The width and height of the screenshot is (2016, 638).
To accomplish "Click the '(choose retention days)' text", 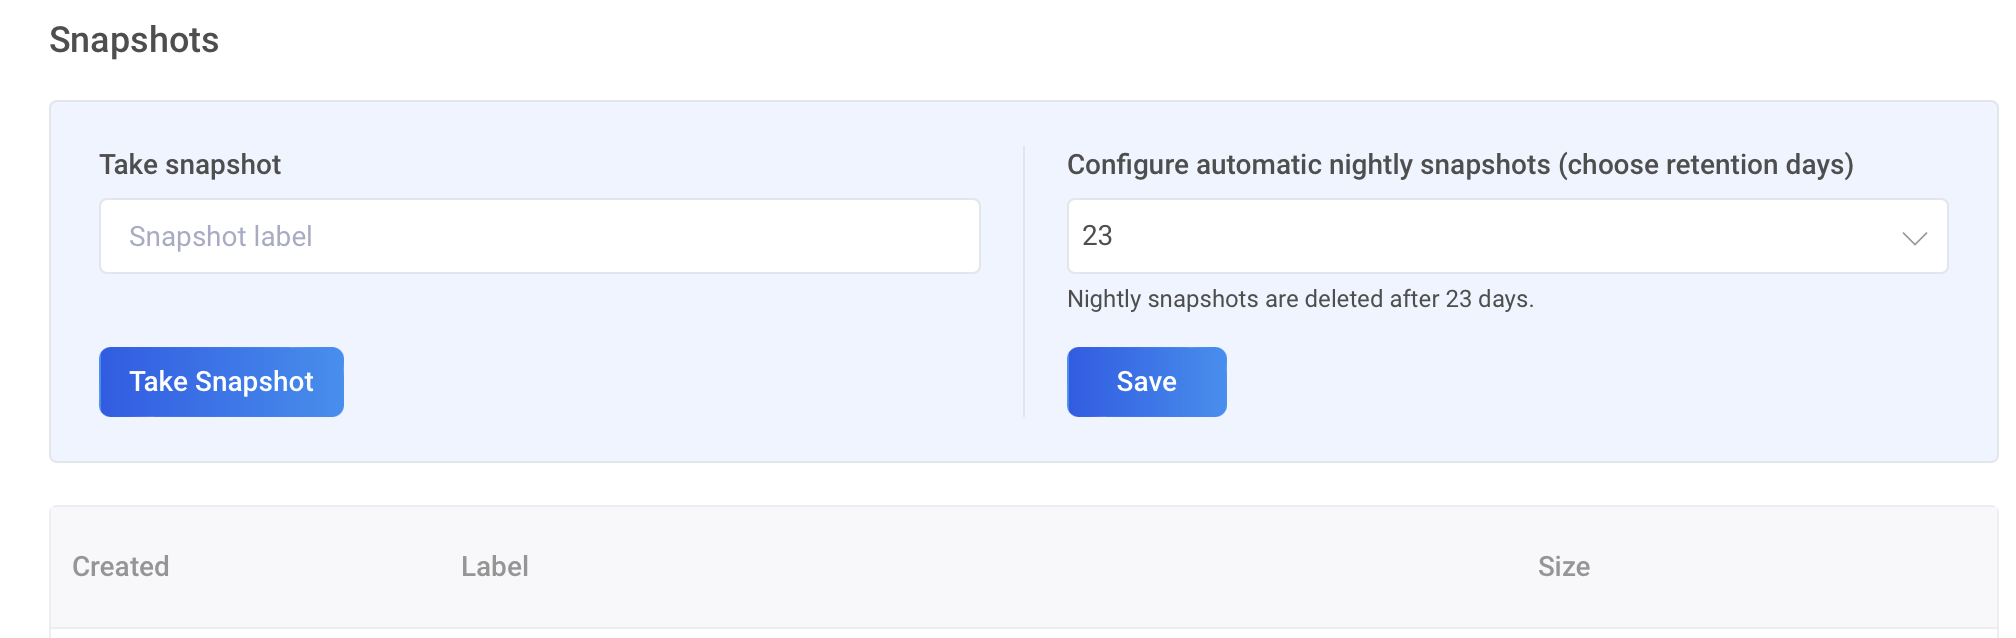I will click(1705, 165).
